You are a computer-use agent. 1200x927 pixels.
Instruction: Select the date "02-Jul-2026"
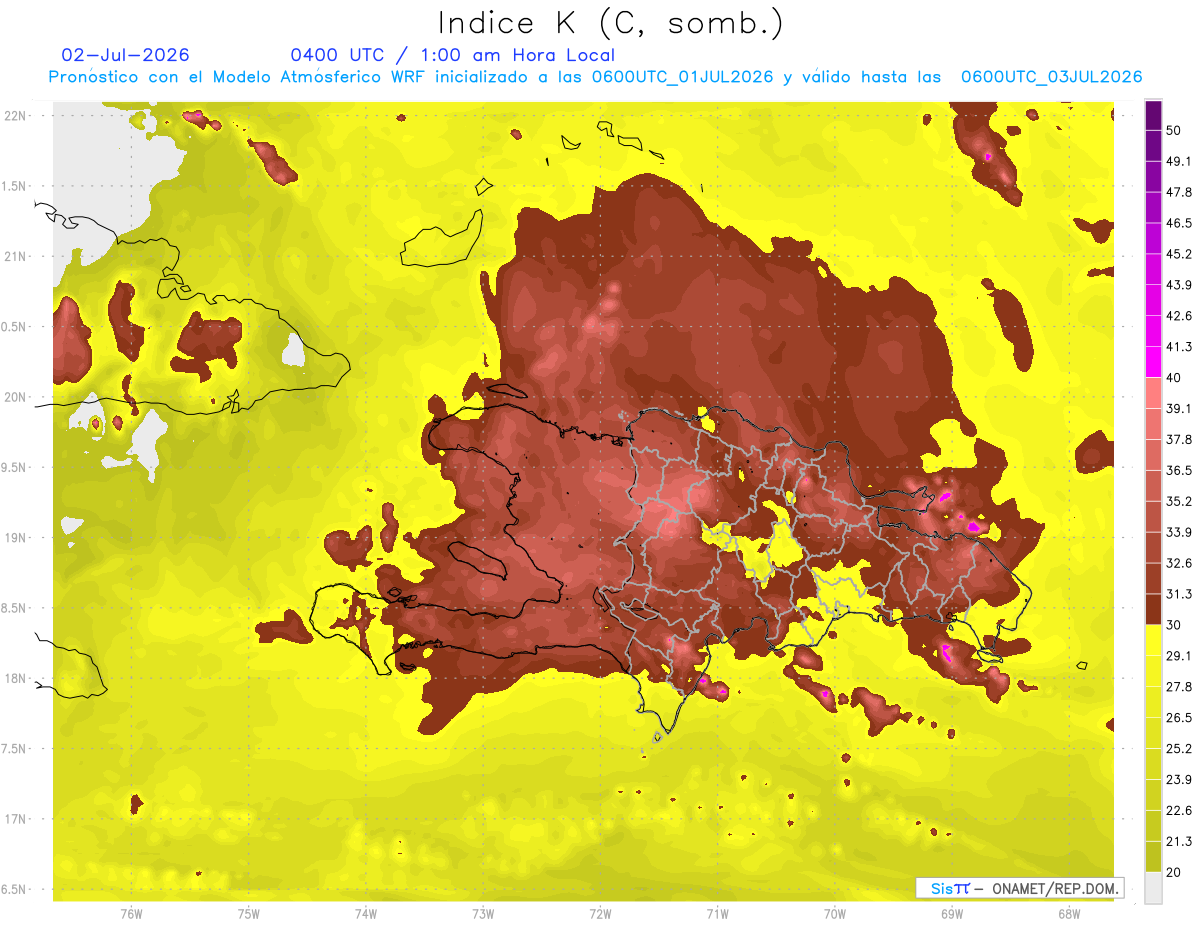click(x=125, y=55)
